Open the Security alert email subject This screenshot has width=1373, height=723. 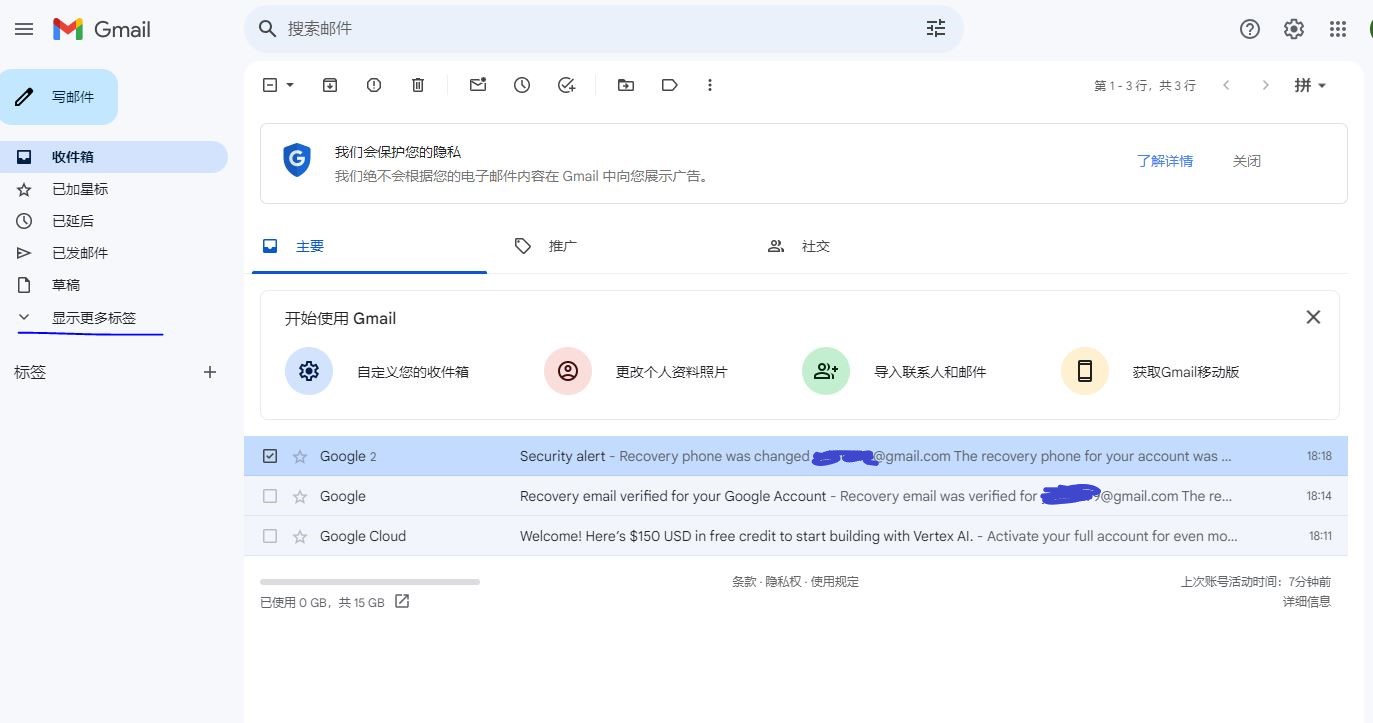tap(563, 456)
